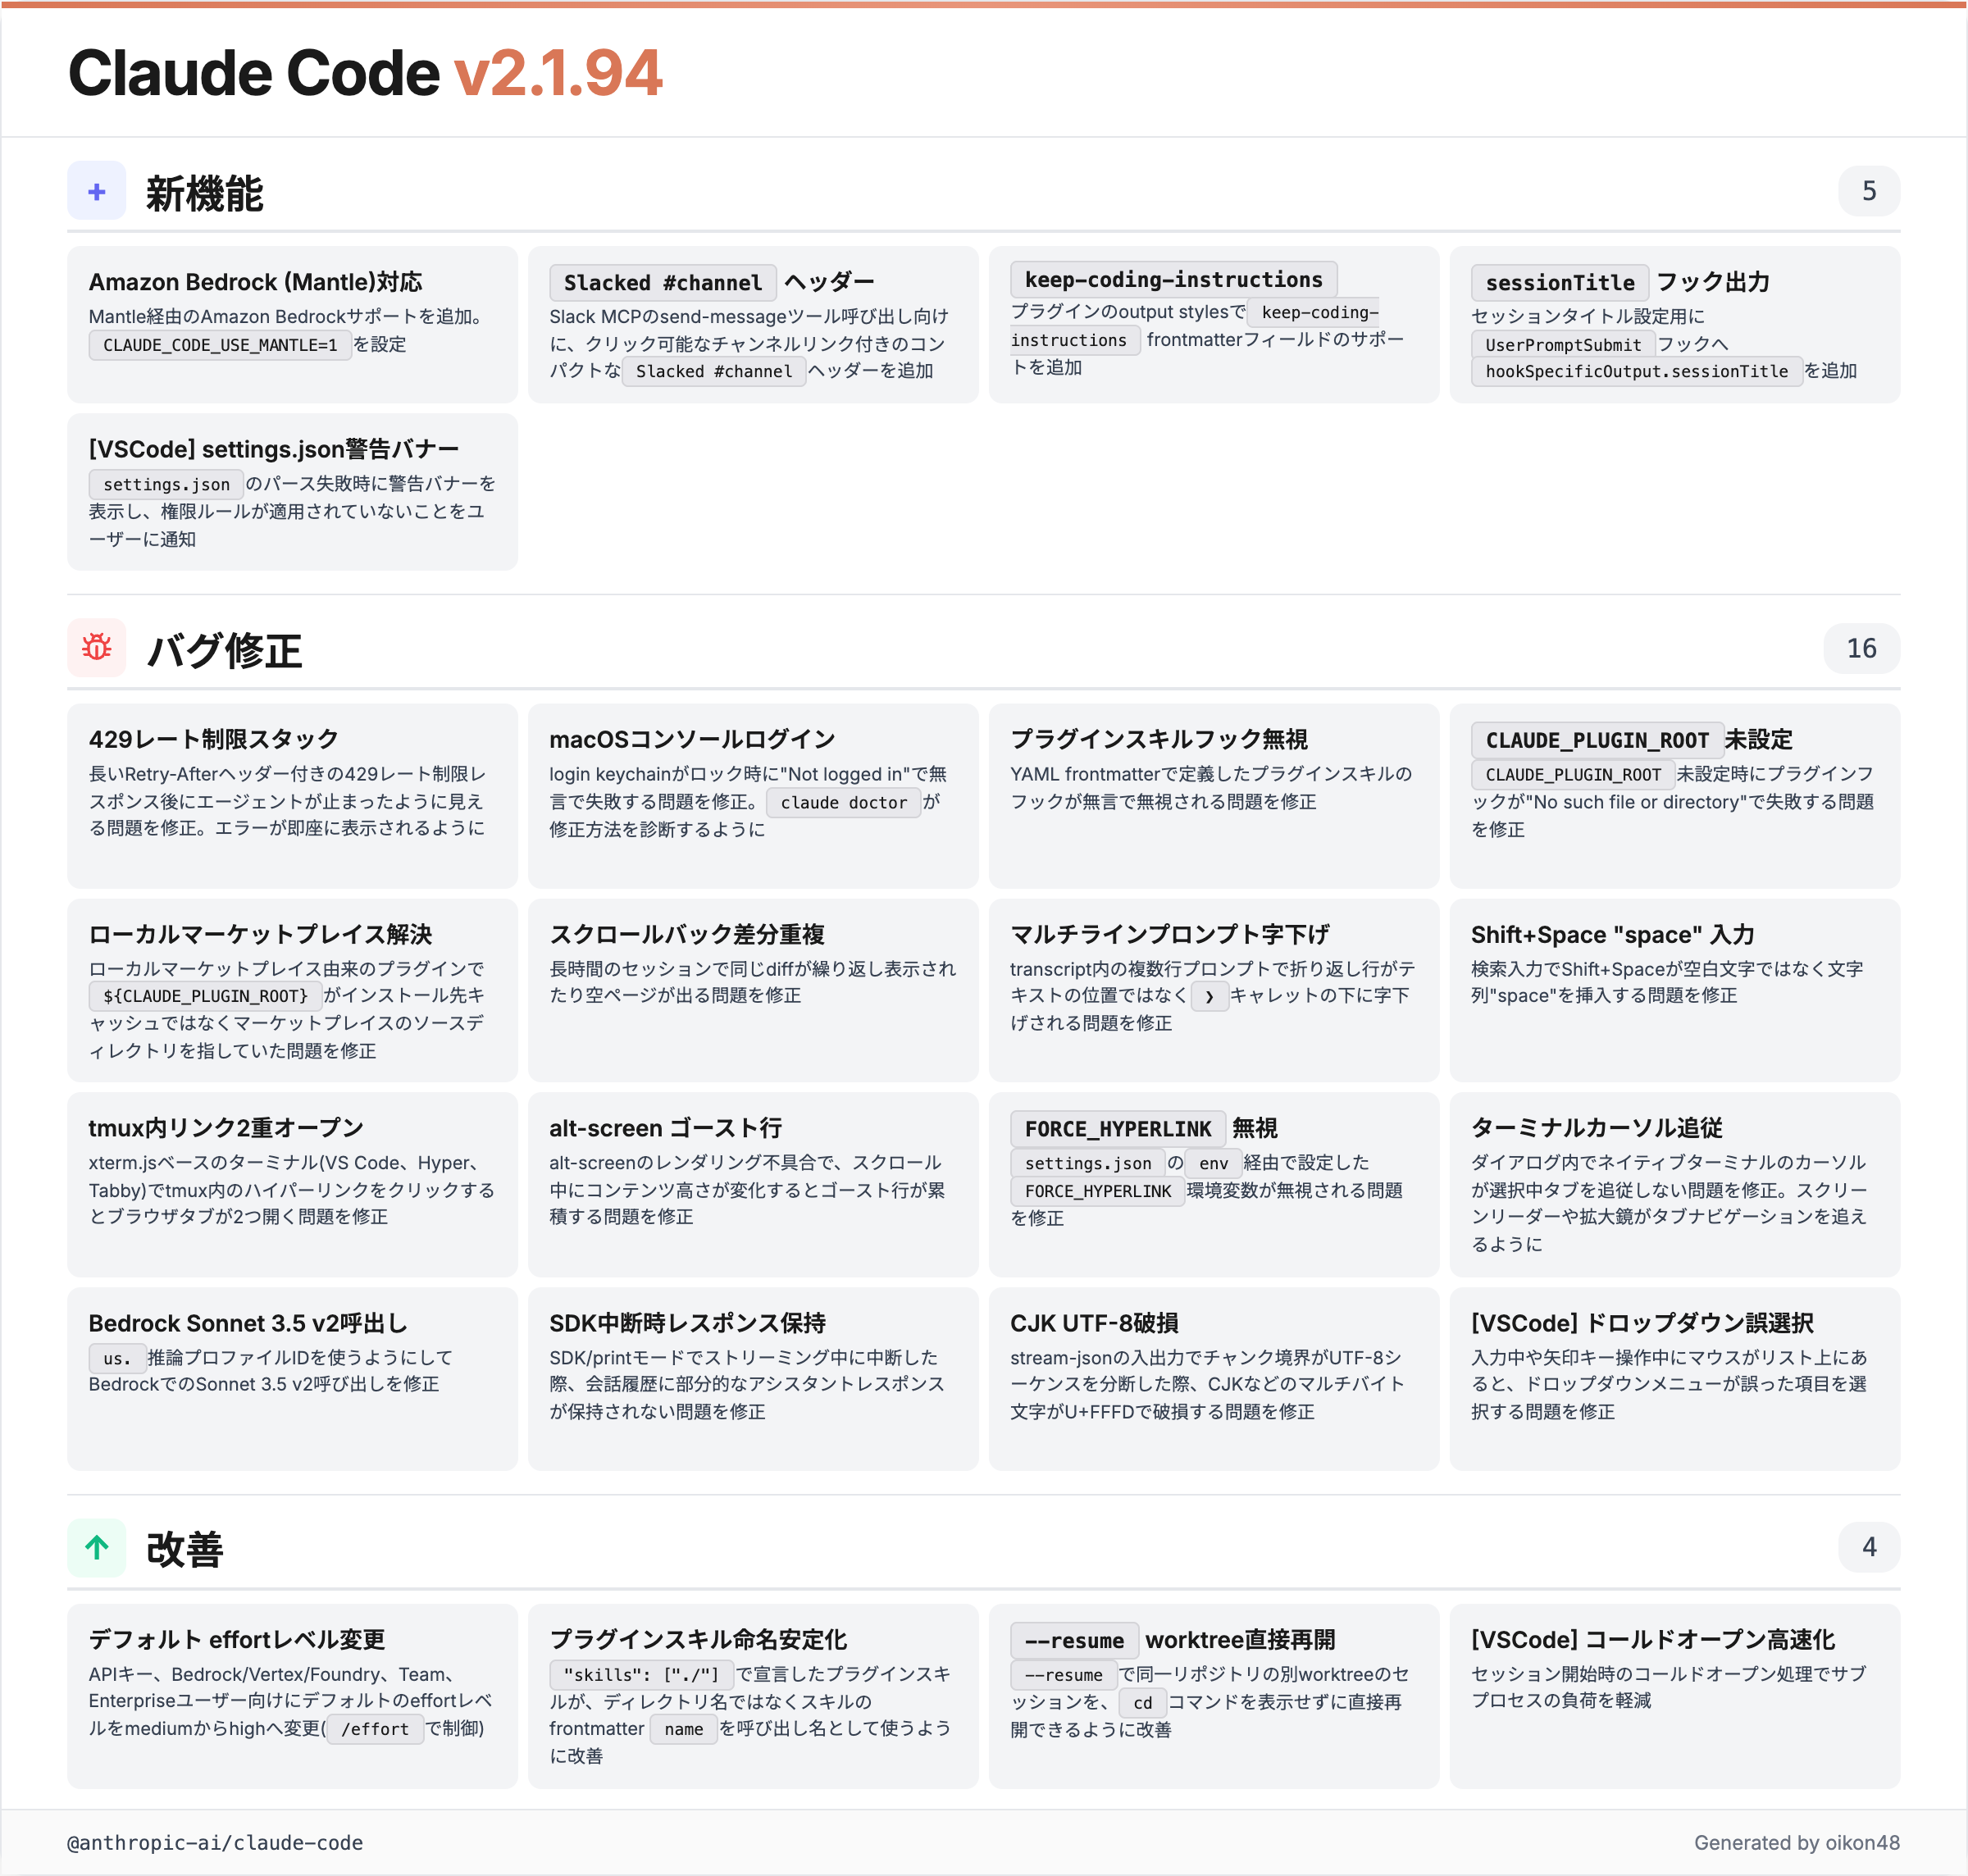This screenshot has width=1968, height=1876.
Task: Click the "skills": ["./"] code tag
Action: coord(641,1674)
